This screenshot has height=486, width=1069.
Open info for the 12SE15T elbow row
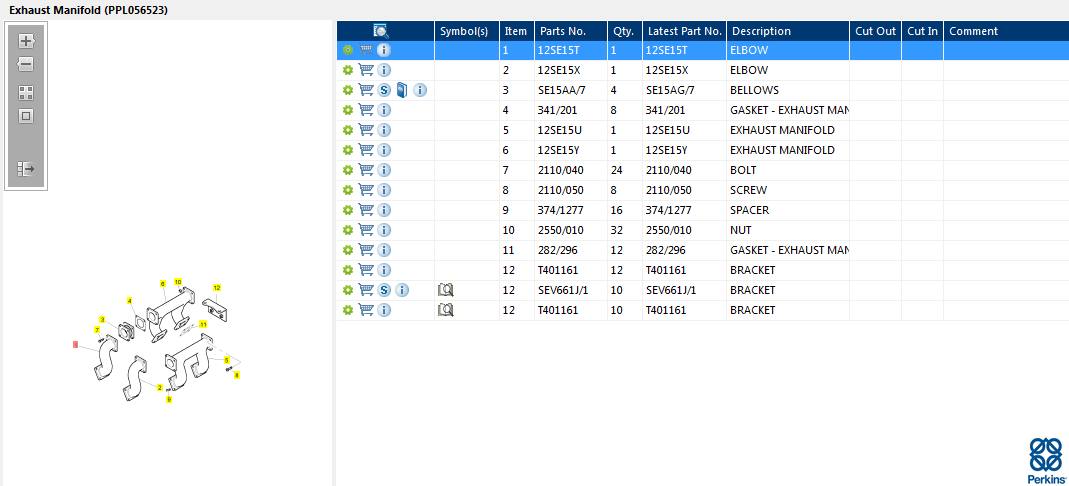384,50
